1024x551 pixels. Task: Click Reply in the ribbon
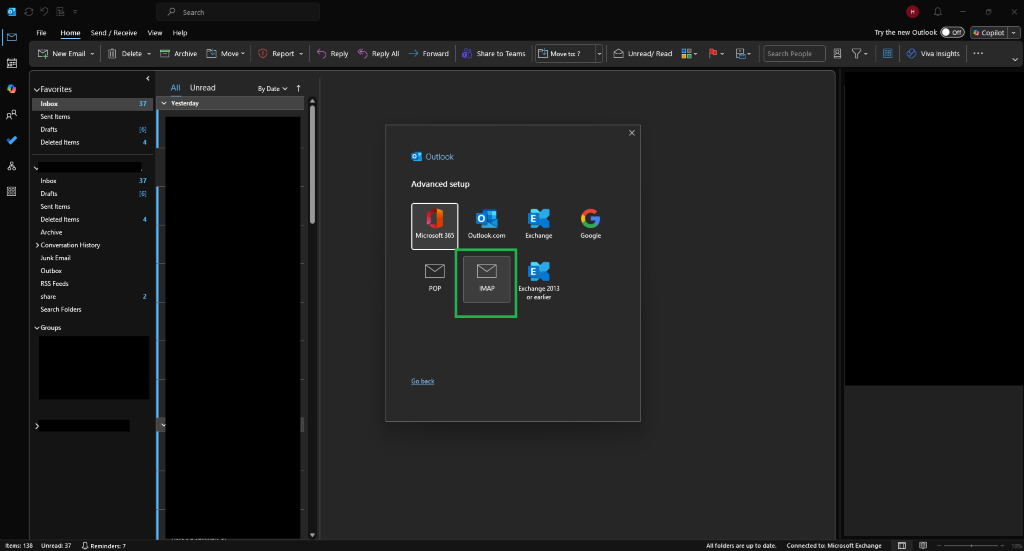(x=332, y=54)
